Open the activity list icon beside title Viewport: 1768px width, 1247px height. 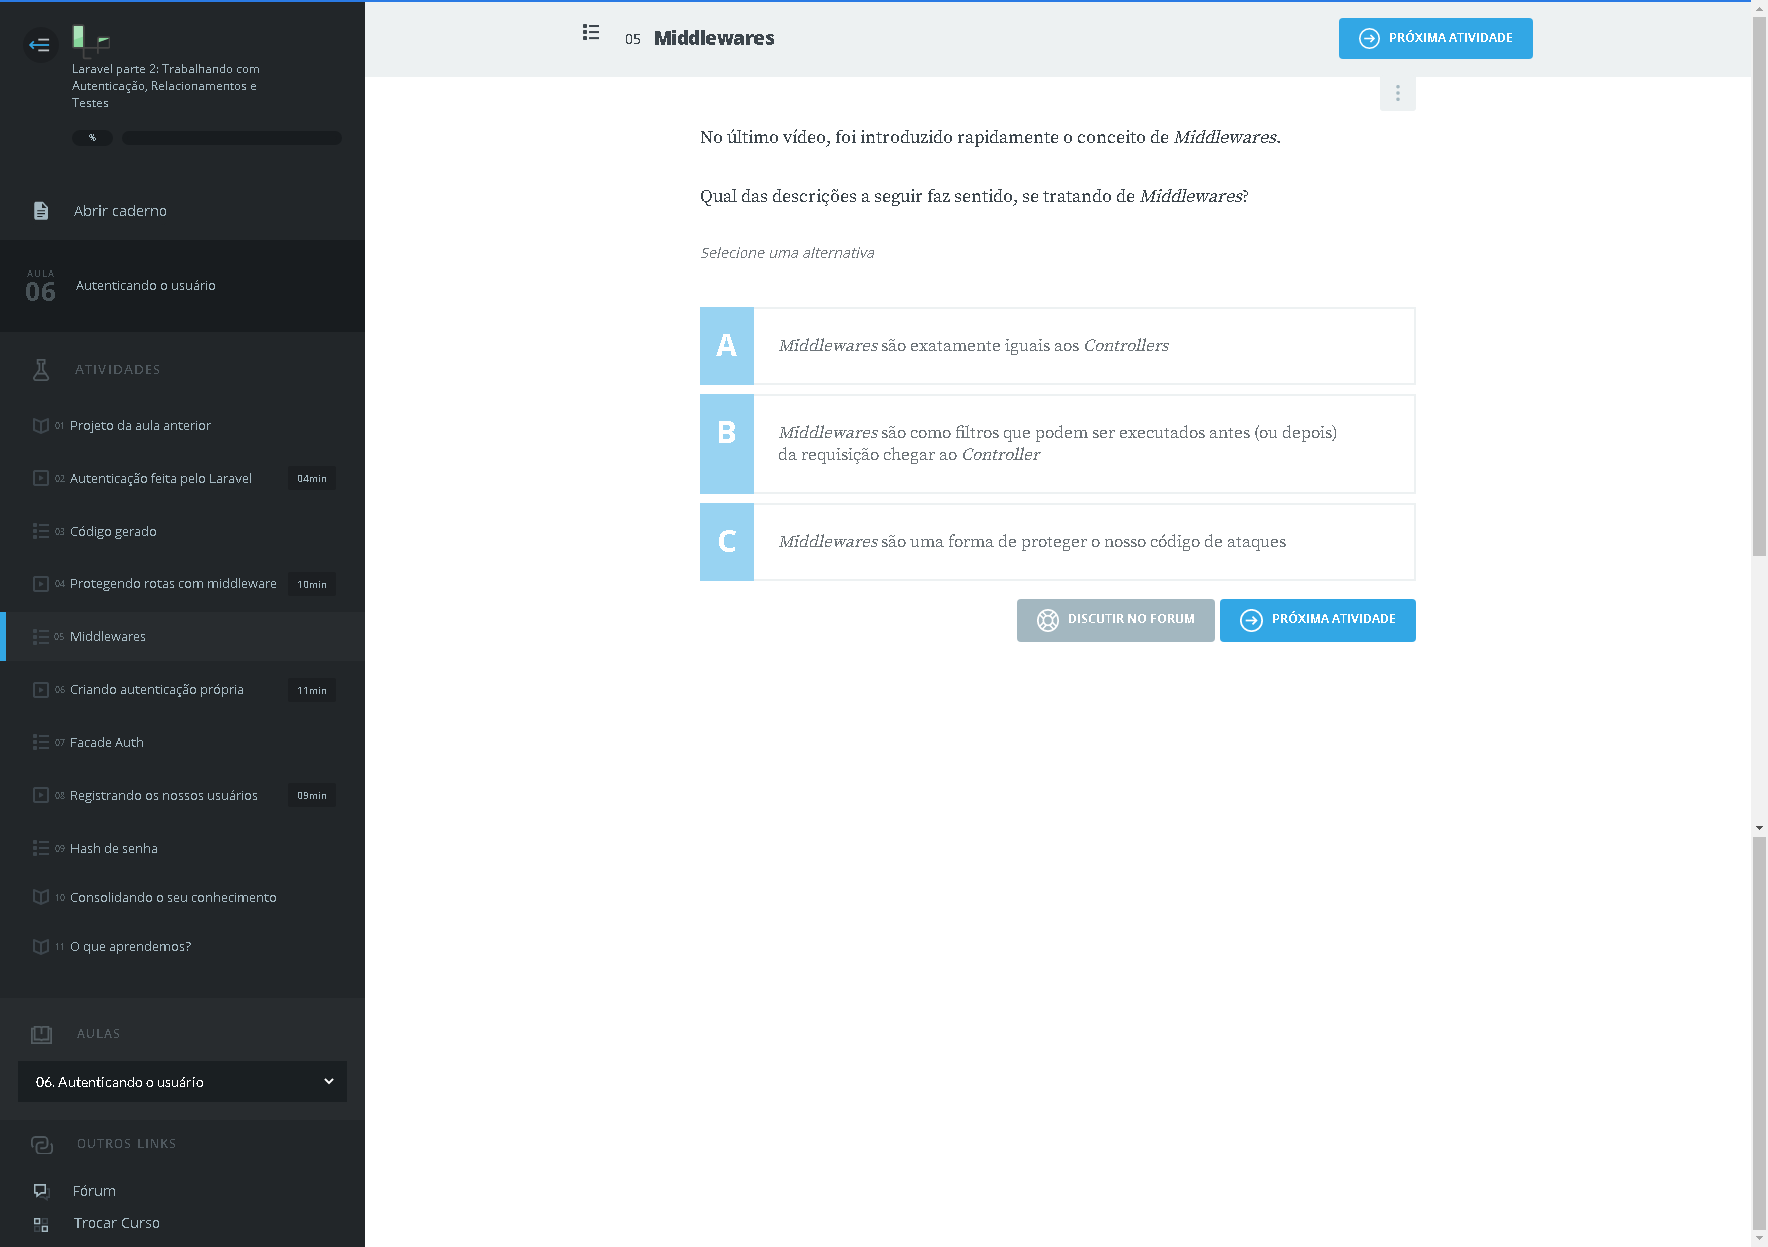tap(591, 33)
